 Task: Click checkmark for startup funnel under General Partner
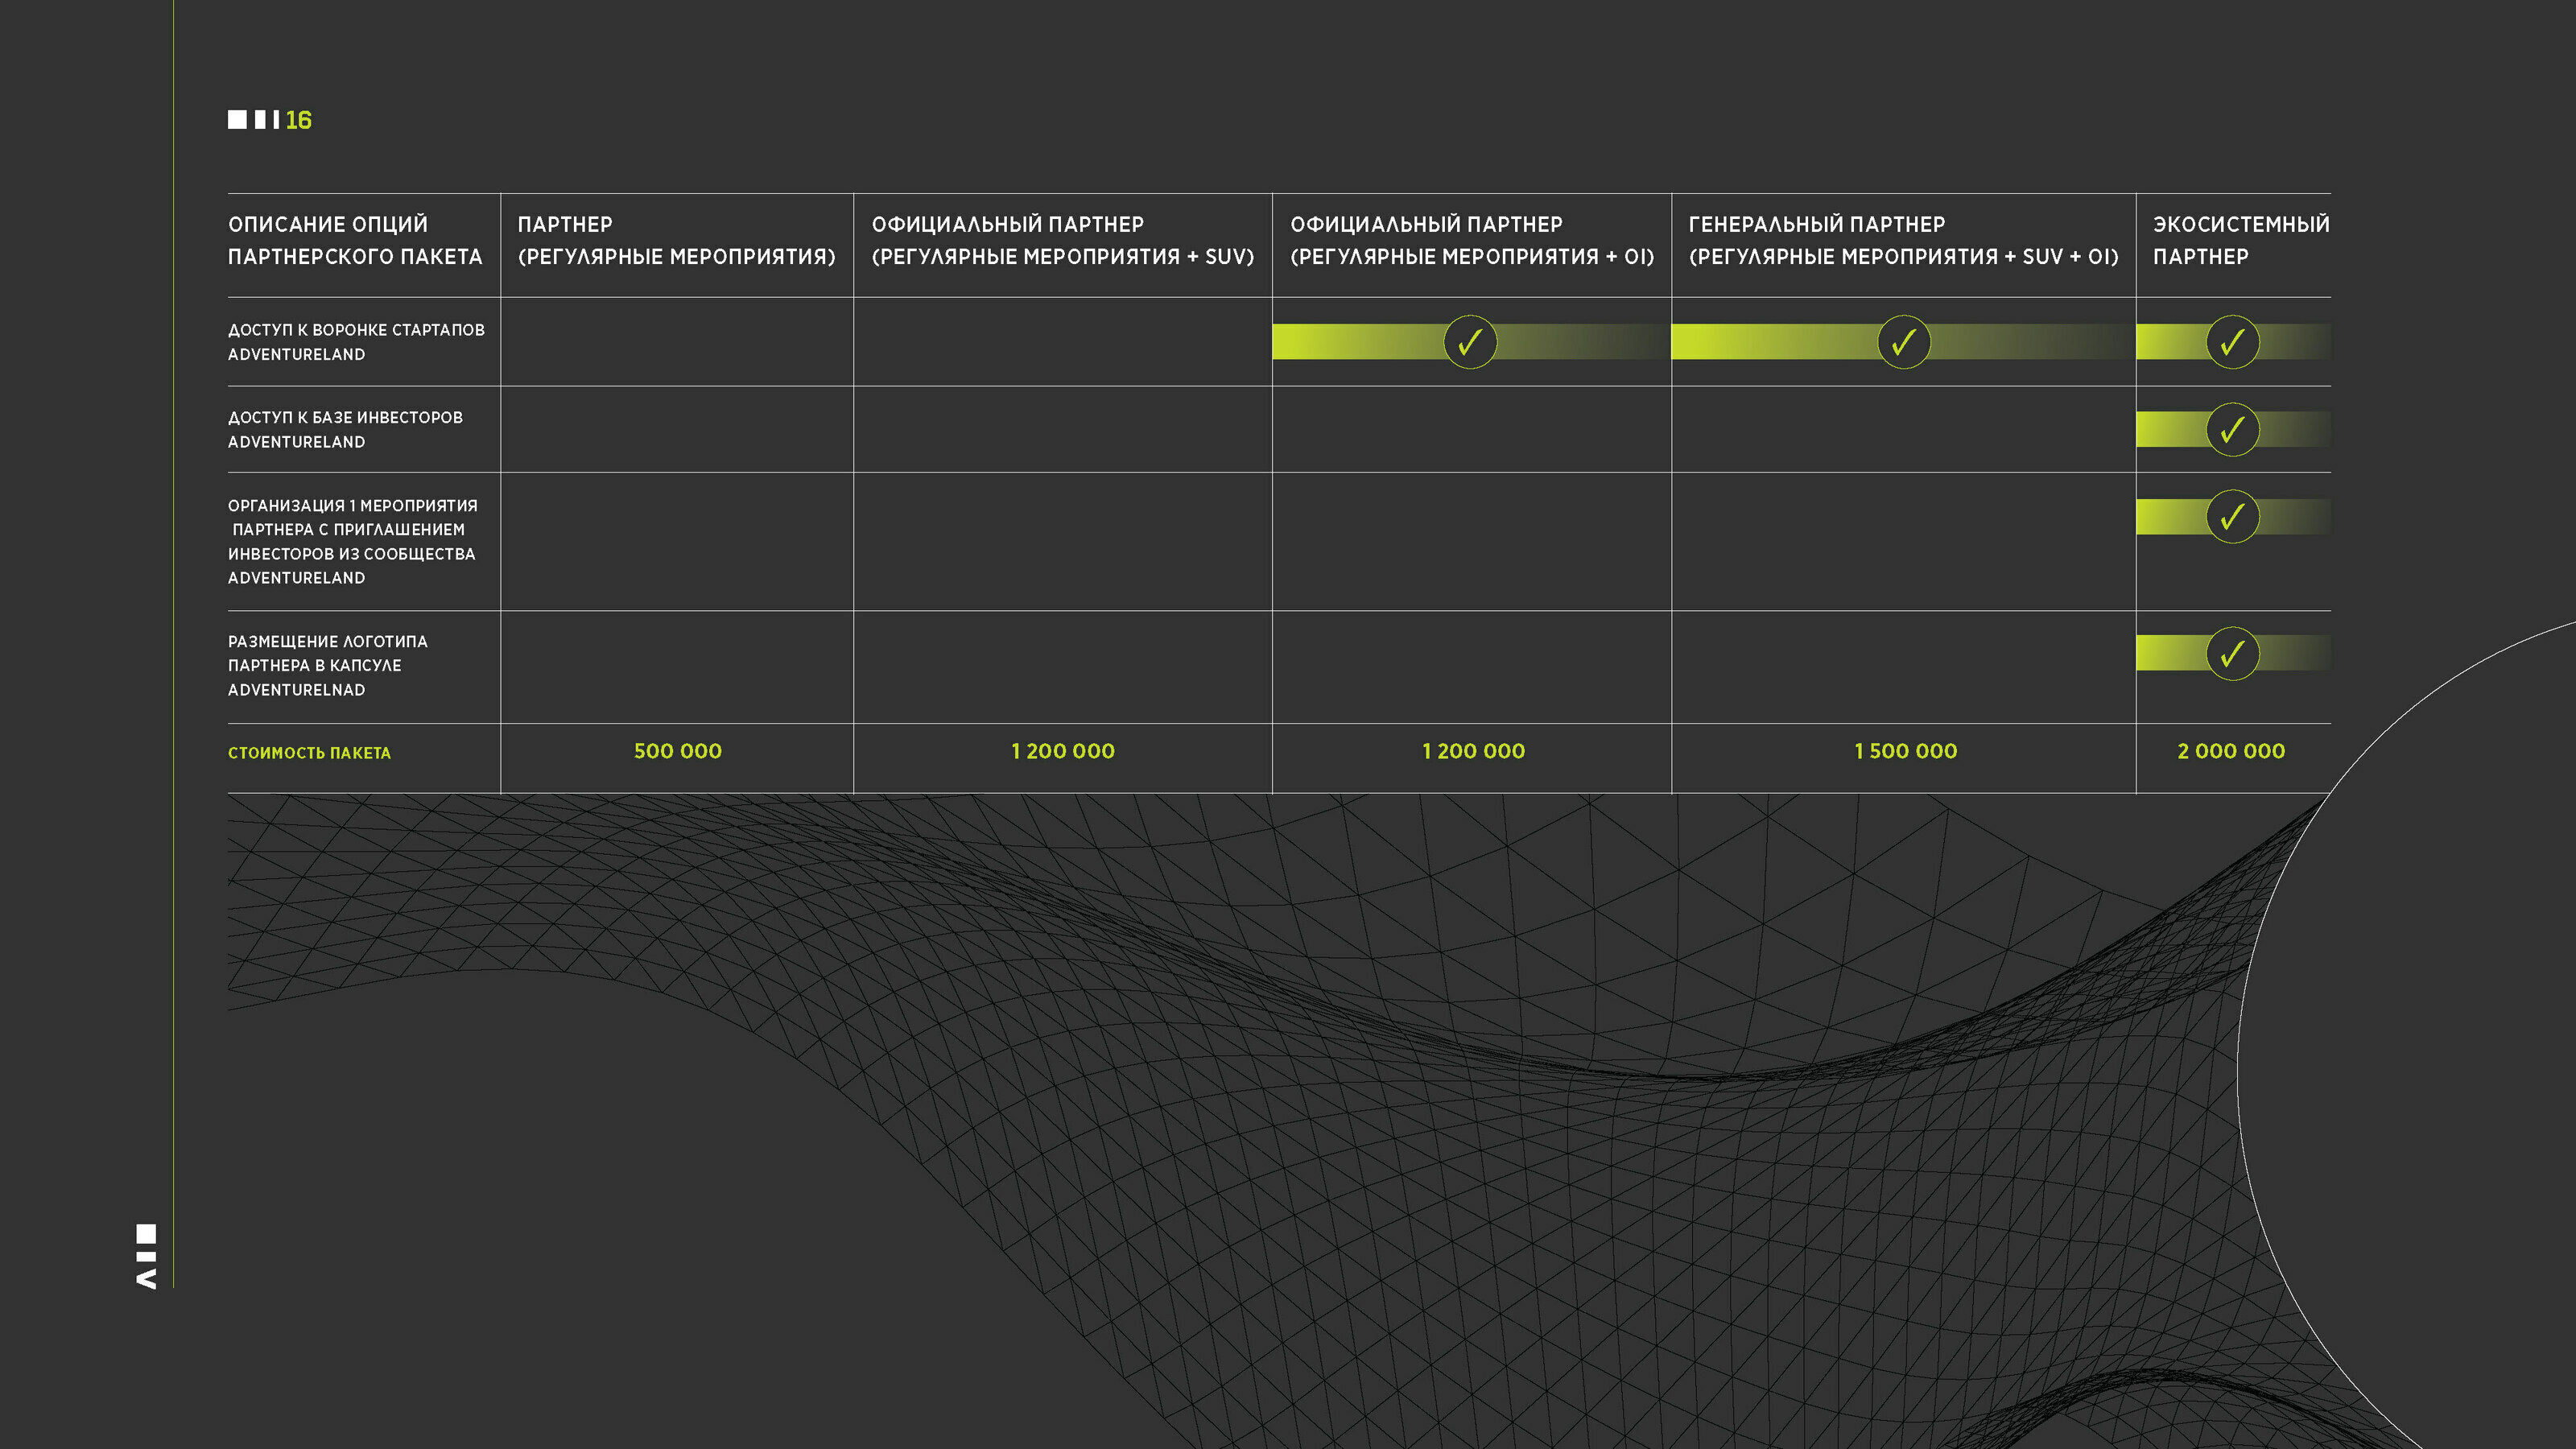tap(1903, 342)
